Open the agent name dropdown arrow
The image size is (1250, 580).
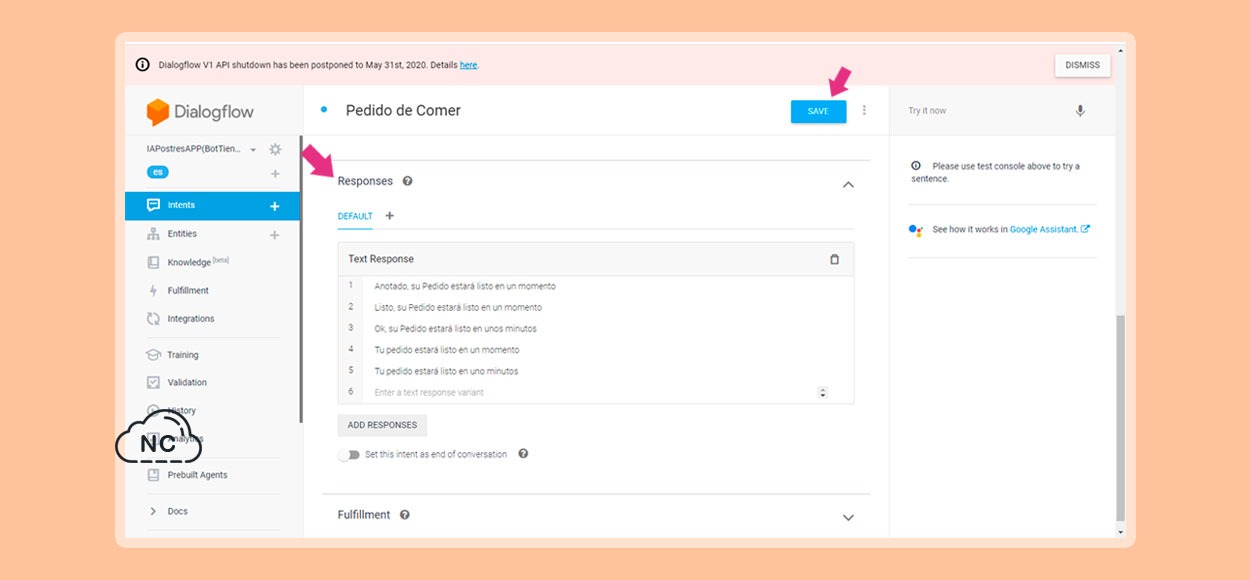coord(253,150)
